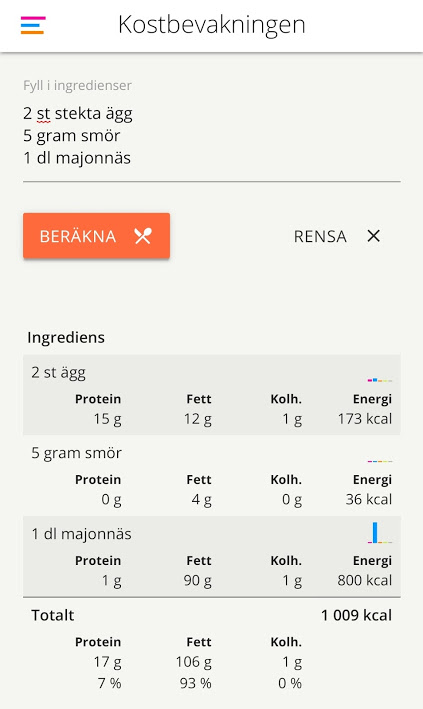Click the Ingrediens column header

coord(66,337)
